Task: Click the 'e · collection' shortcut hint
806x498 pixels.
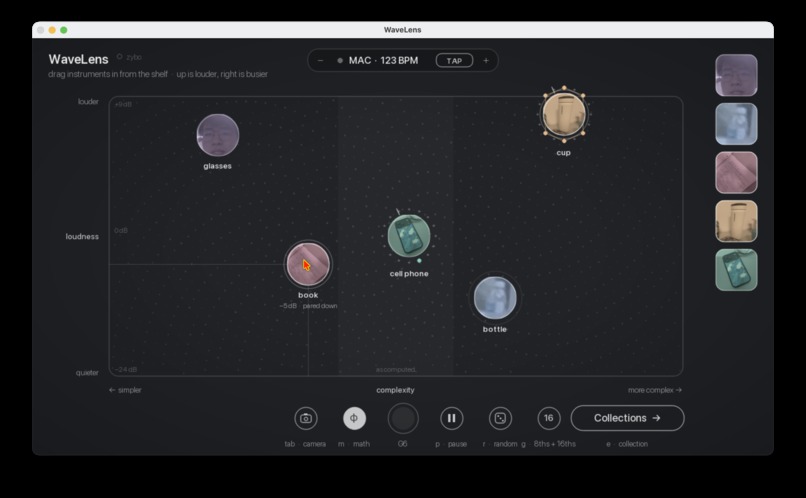Action: pyautogui.click(x=627, y=444)
